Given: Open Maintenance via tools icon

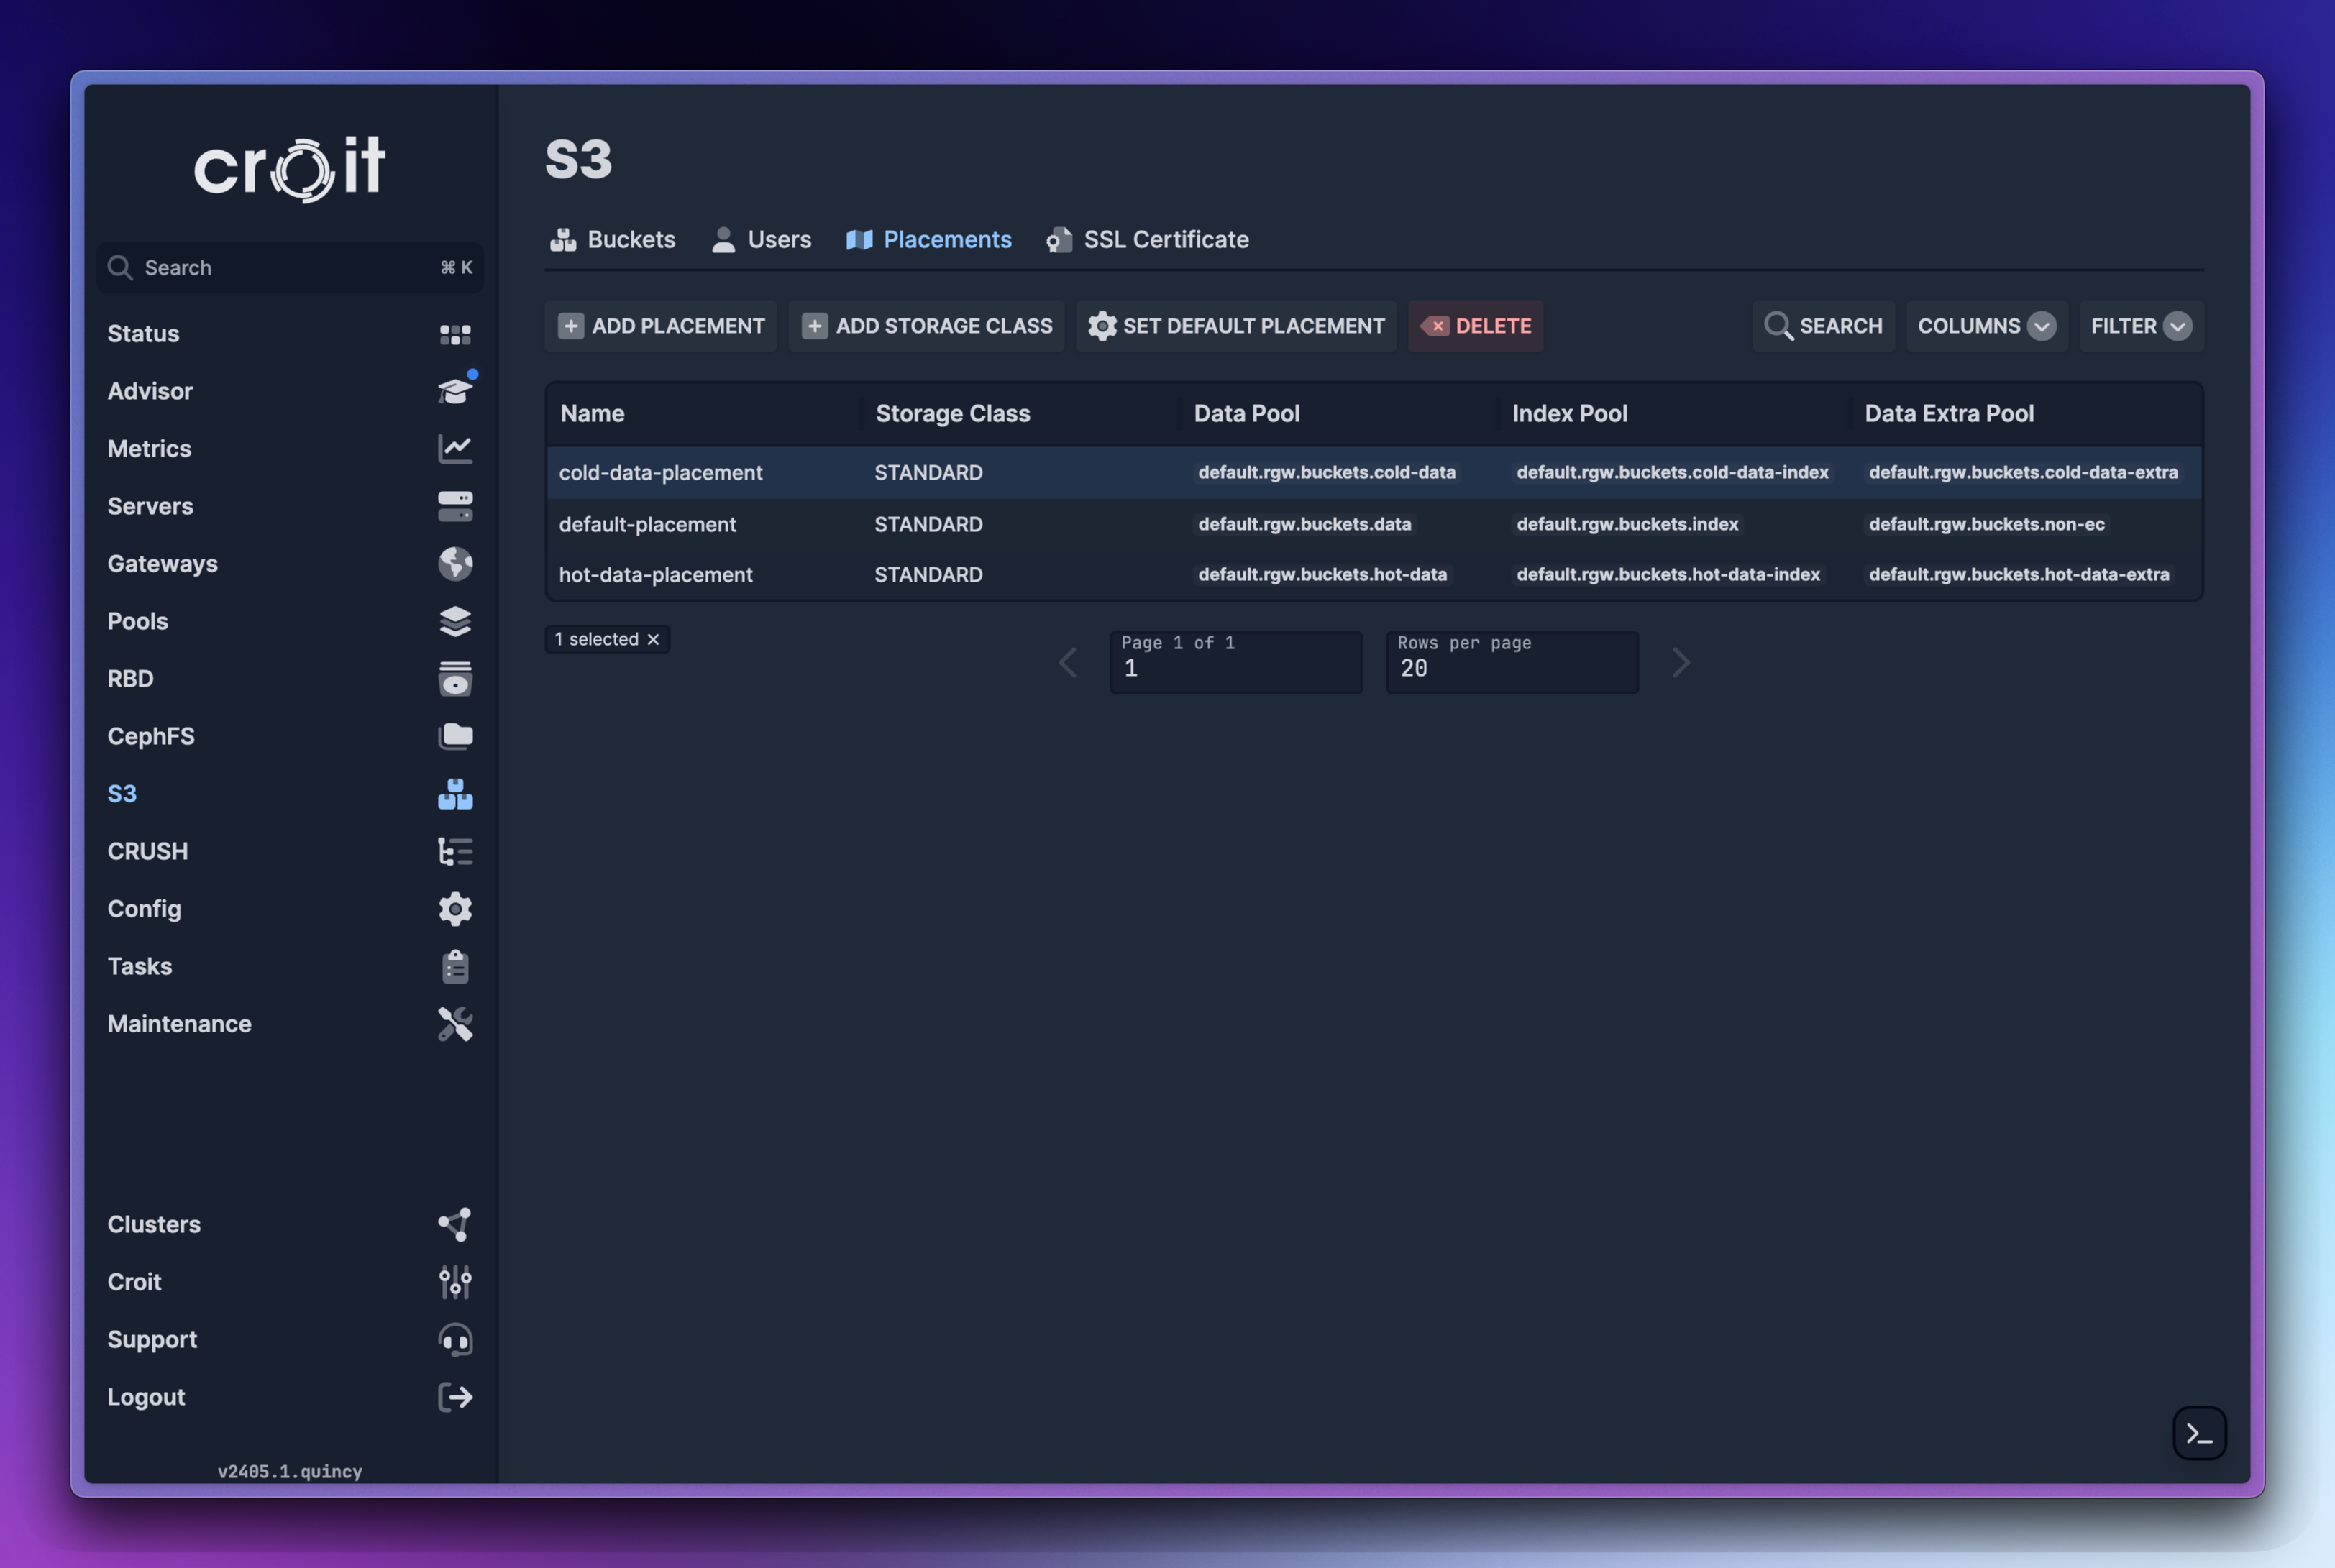Looking at the screenshot, I should [455, 1024].
